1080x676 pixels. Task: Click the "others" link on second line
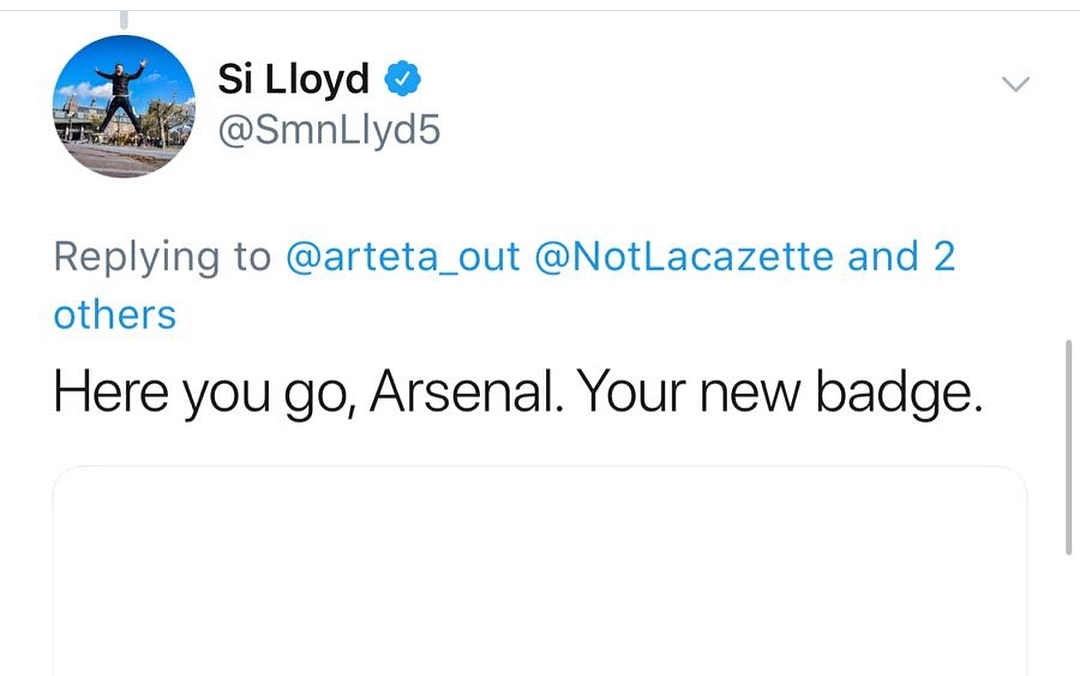pos(115,315)
